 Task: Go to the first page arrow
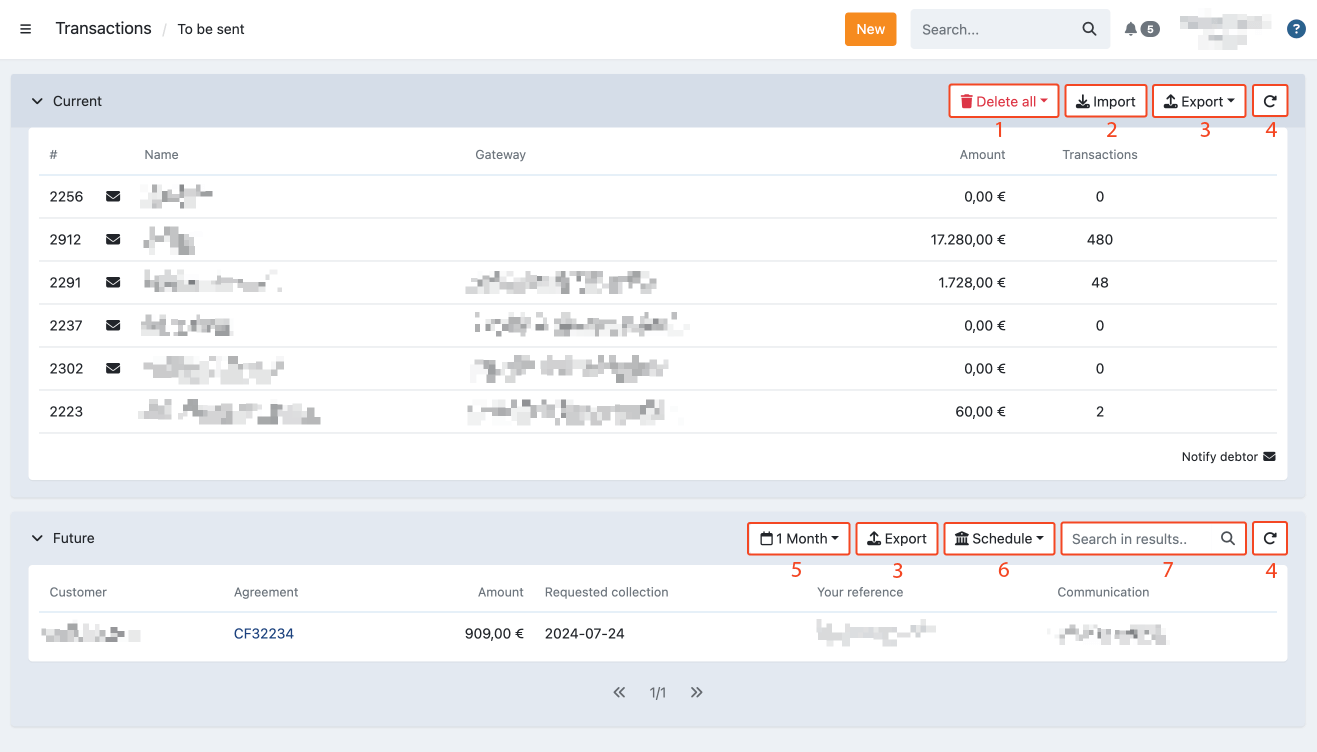(619, 692)
